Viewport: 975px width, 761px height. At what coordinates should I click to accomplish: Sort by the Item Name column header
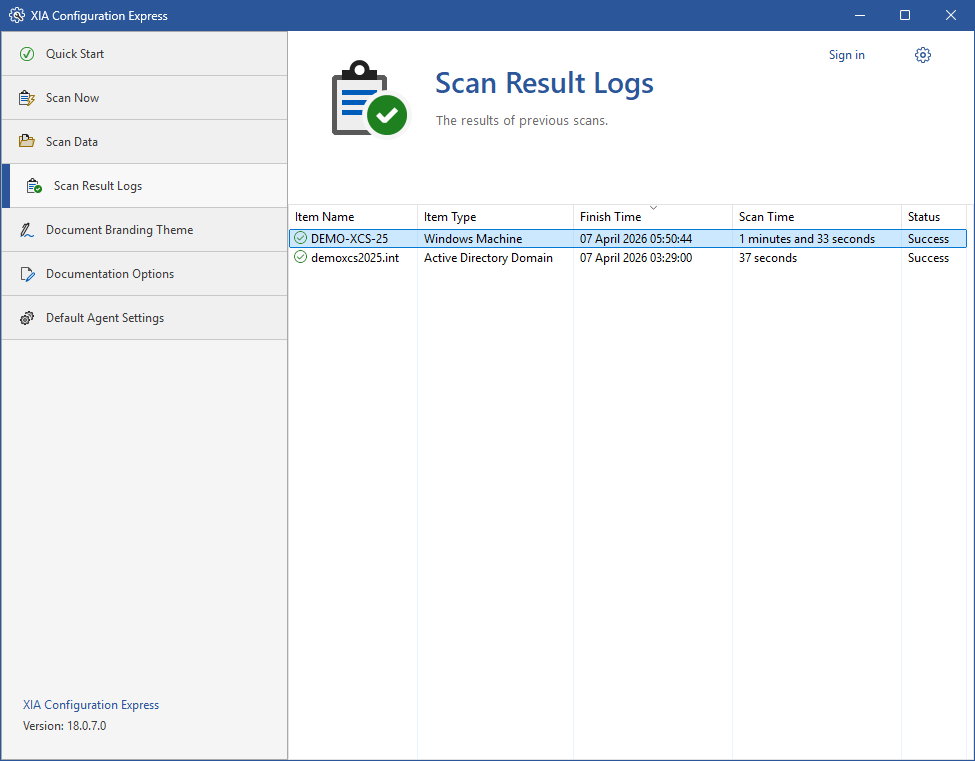(324, 217)
